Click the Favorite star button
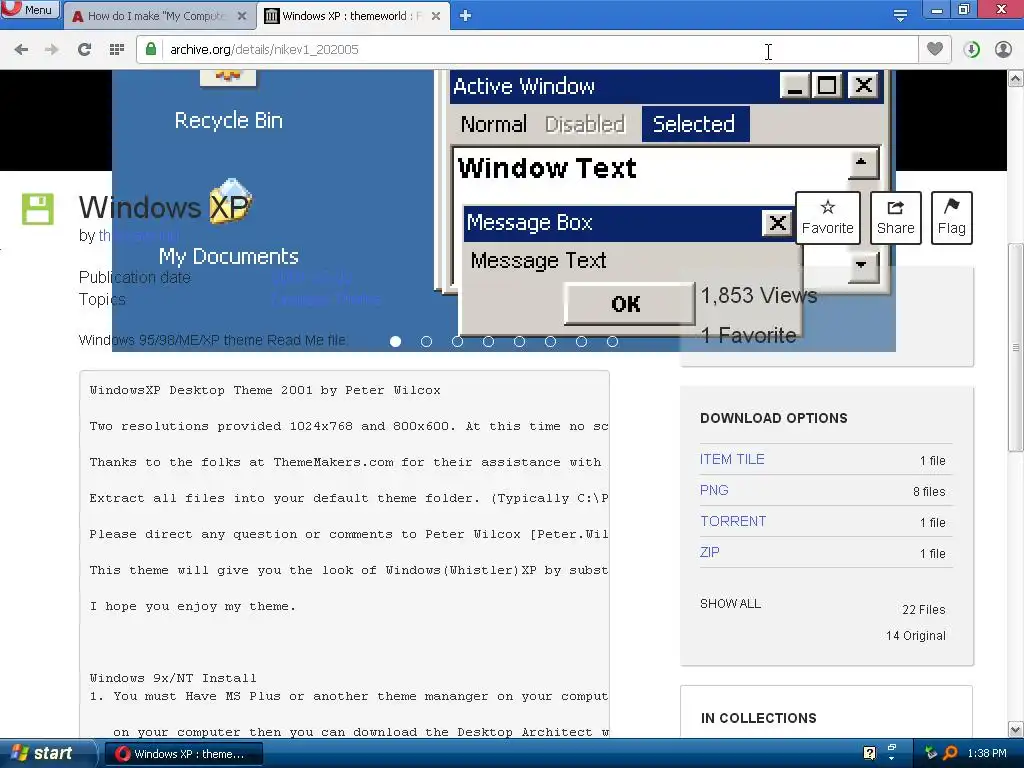Screen dimensions: 1024x768 pyautogui.click(x=827, y=218)
